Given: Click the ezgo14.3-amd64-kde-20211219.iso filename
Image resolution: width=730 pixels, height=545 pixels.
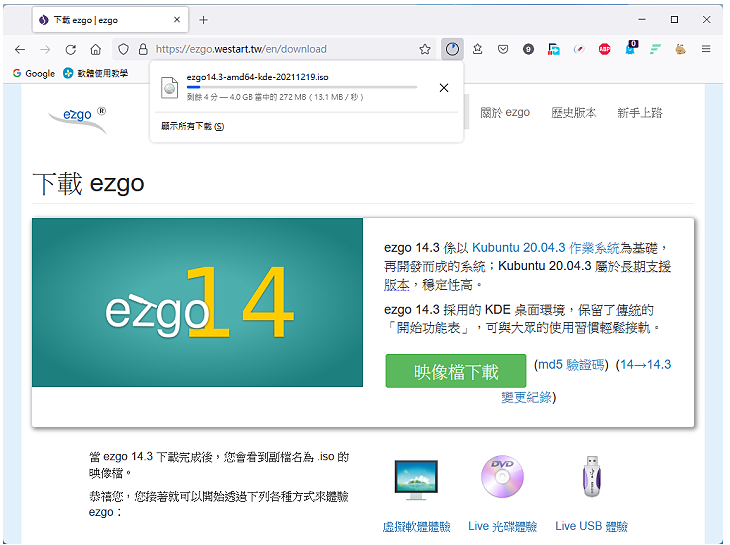Looking at the screenshot, I should pos(257,77).
